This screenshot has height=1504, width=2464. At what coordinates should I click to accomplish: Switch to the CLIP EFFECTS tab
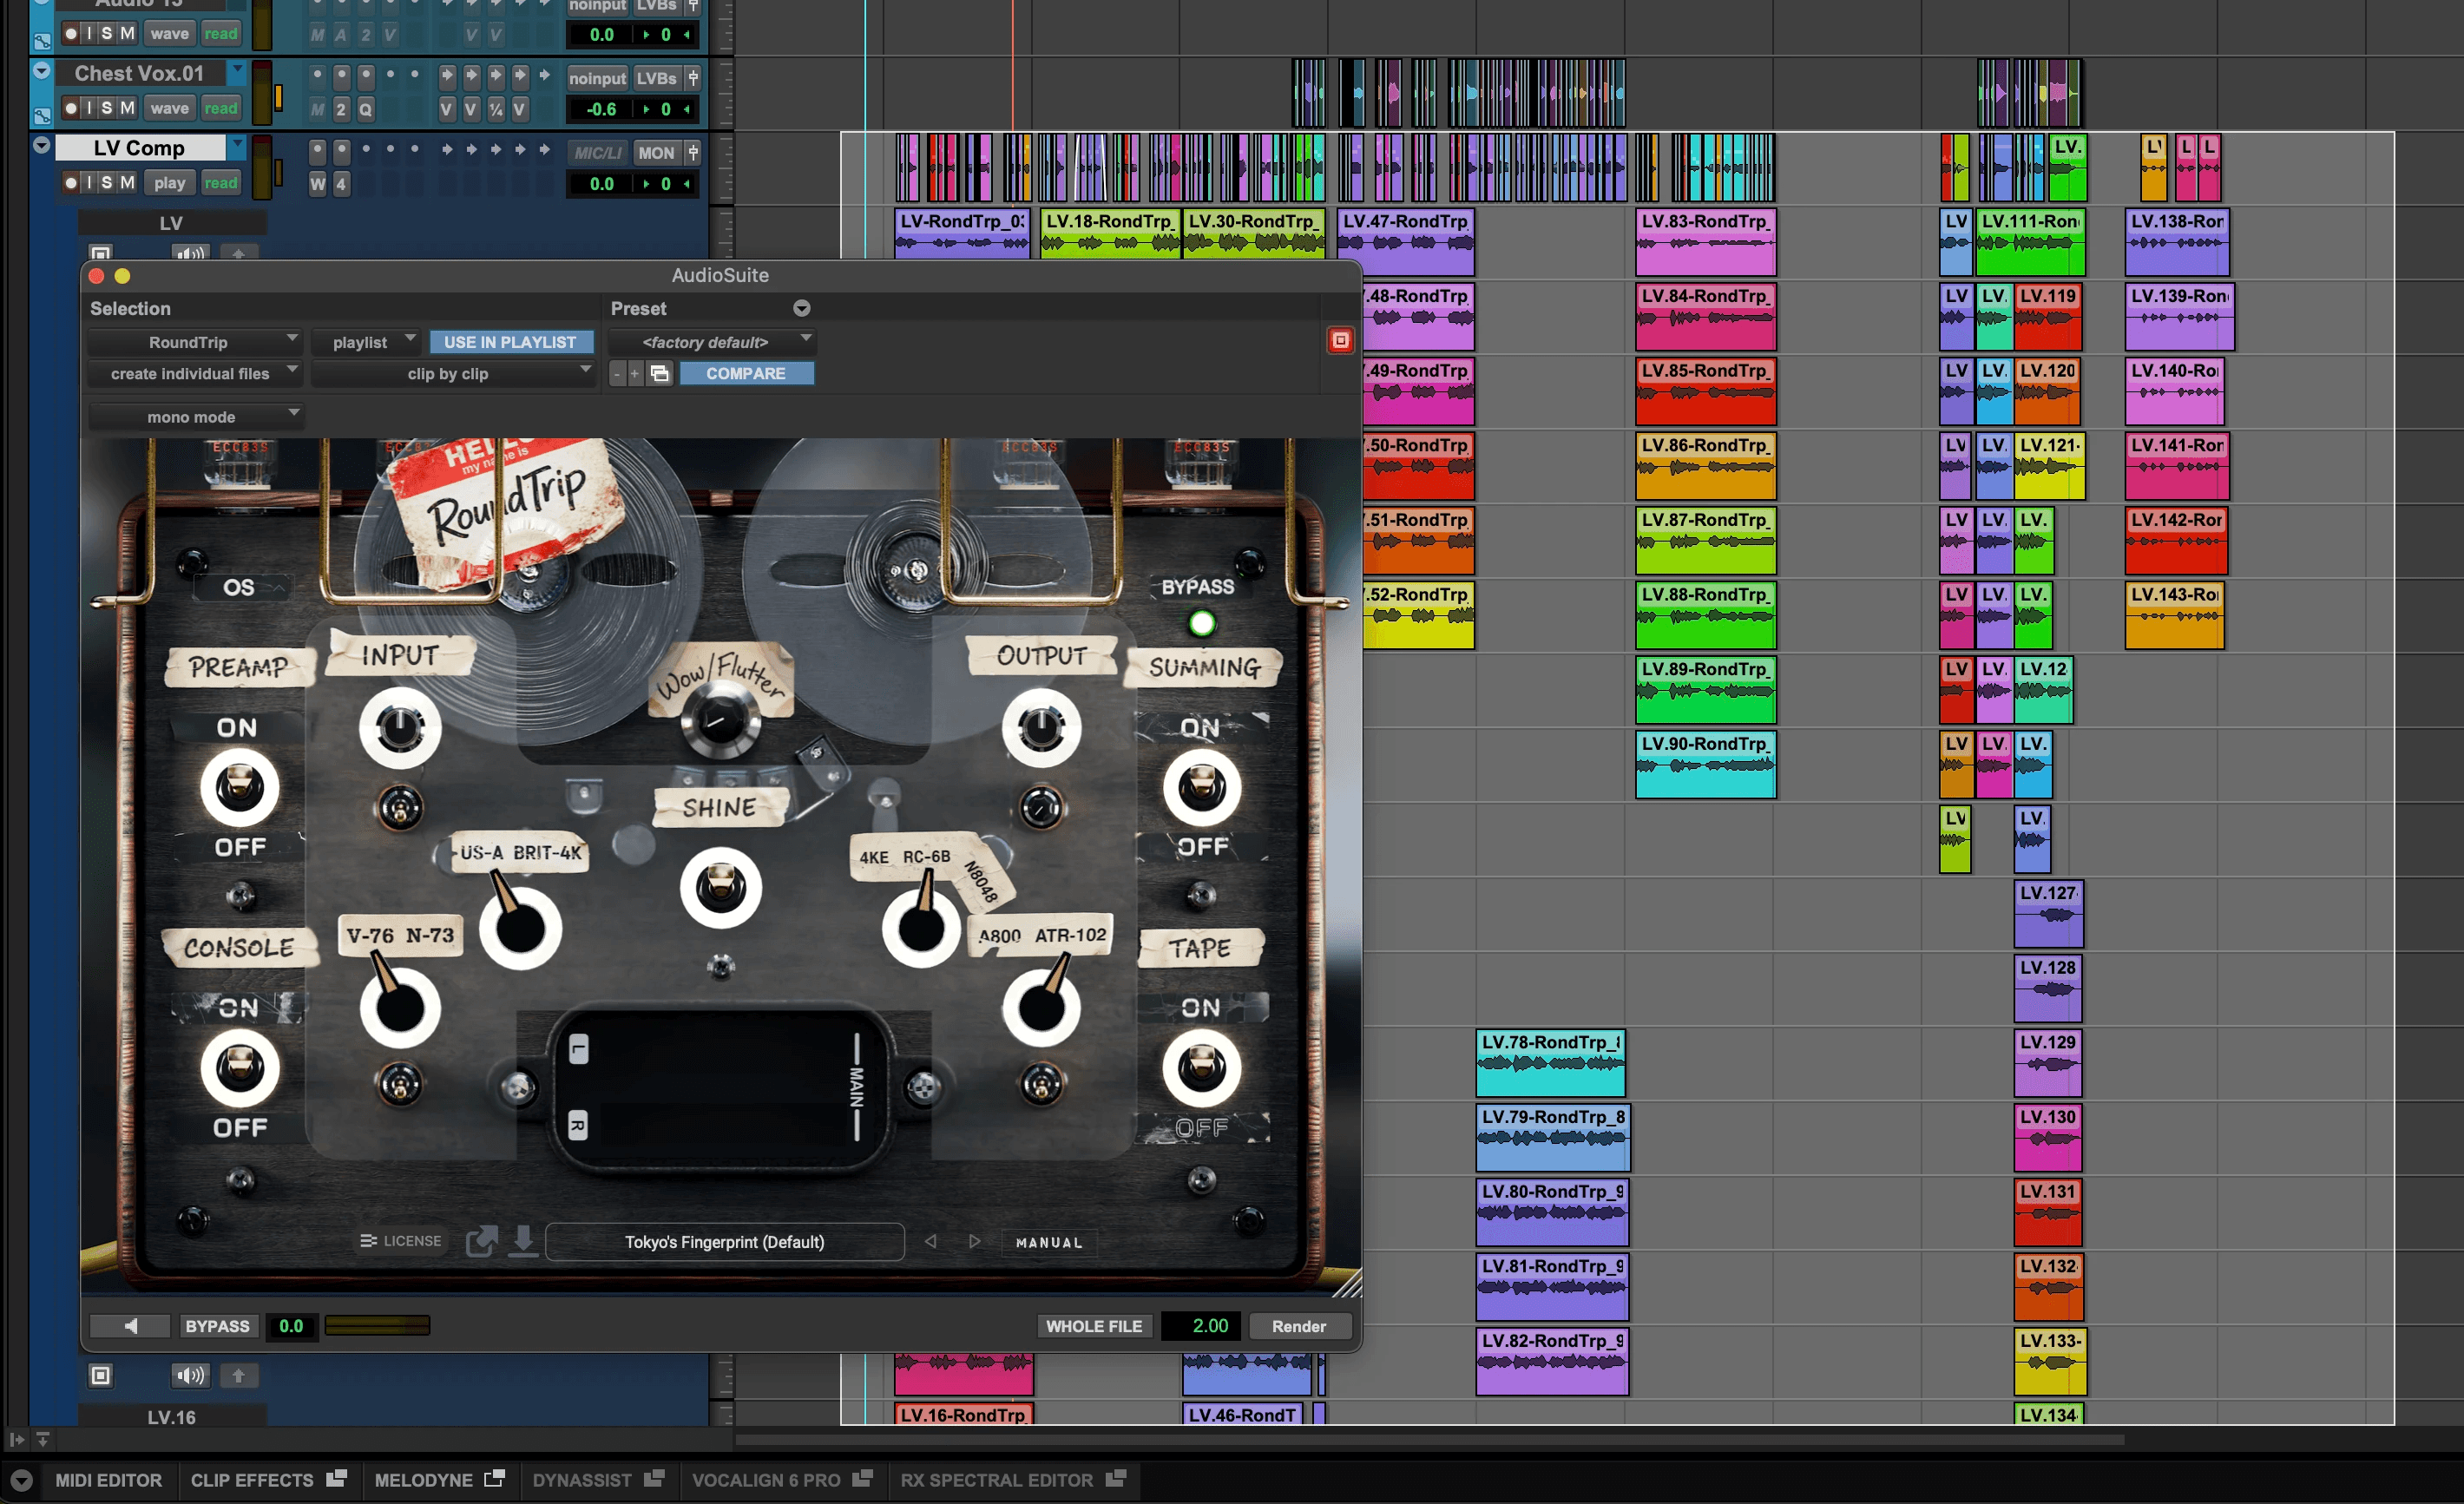[x=252, y=1479]
